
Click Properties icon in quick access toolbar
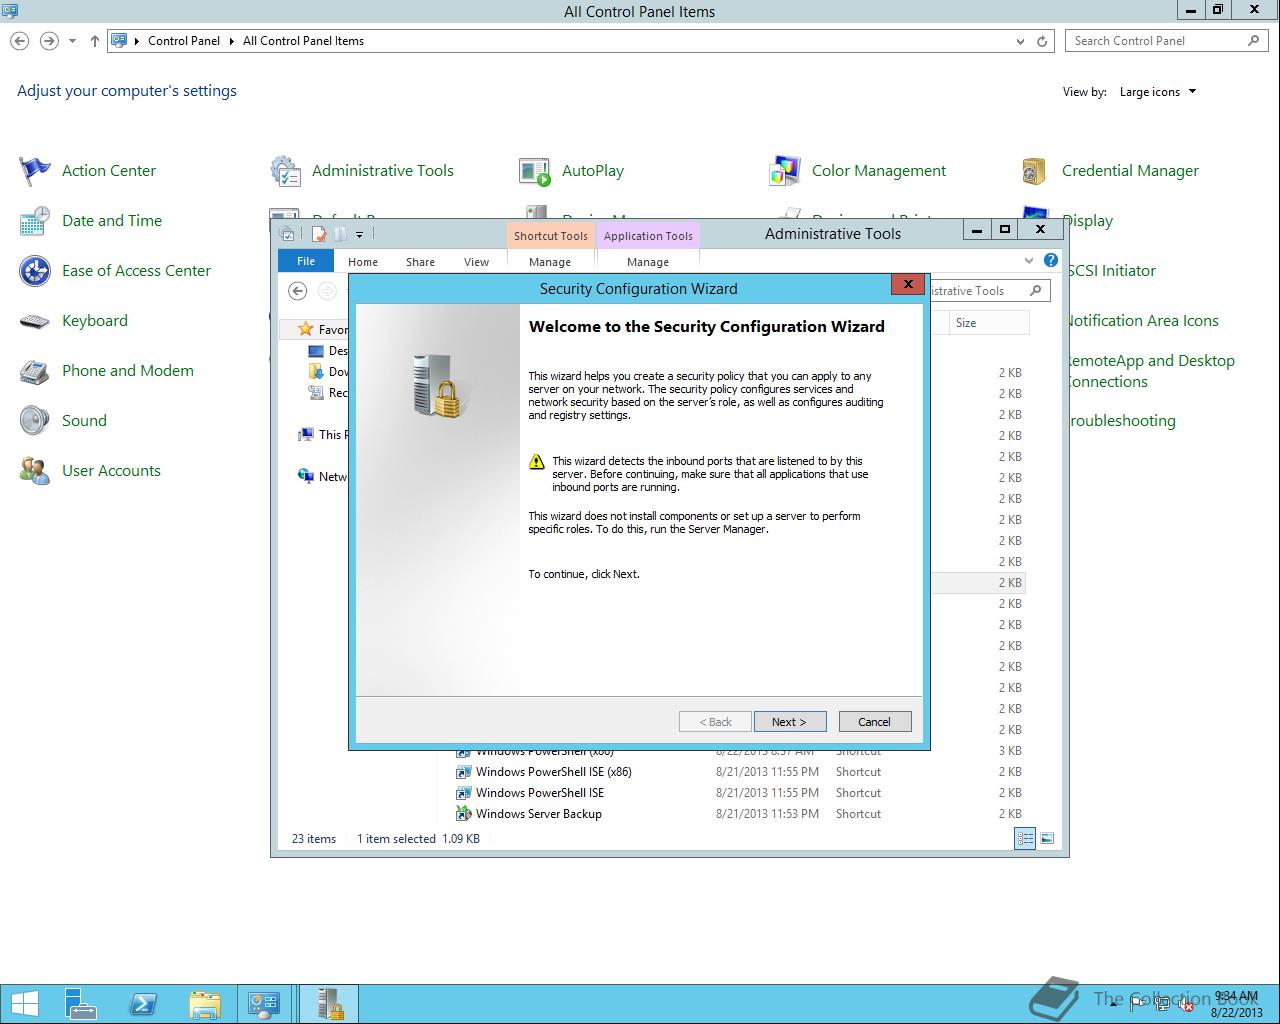pos(319,234)
